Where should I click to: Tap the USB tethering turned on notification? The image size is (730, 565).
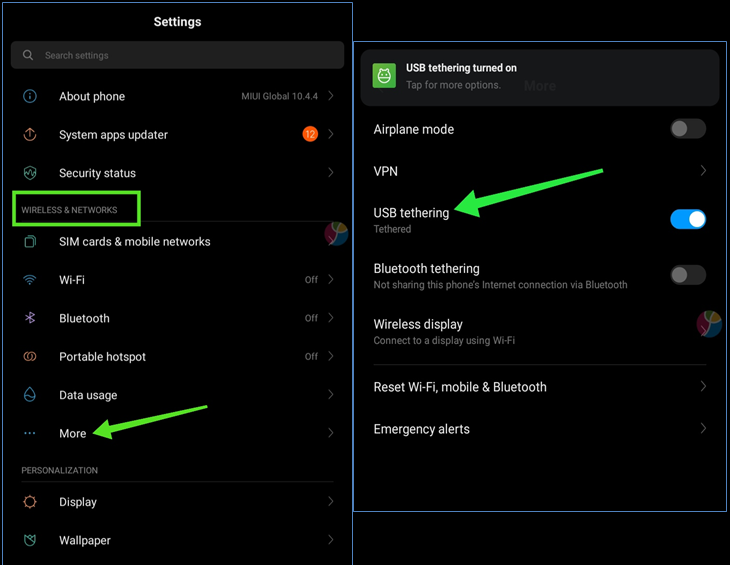(539, 76)
